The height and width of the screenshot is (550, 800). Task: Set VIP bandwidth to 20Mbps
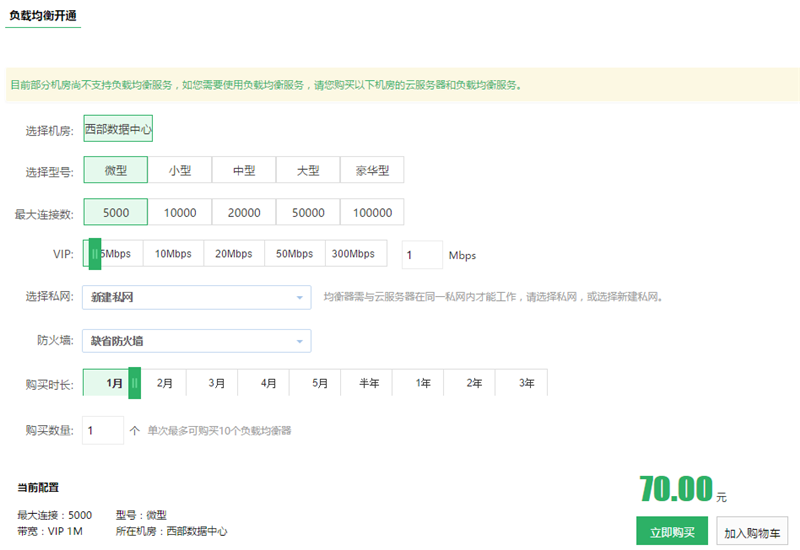point(234,254)
